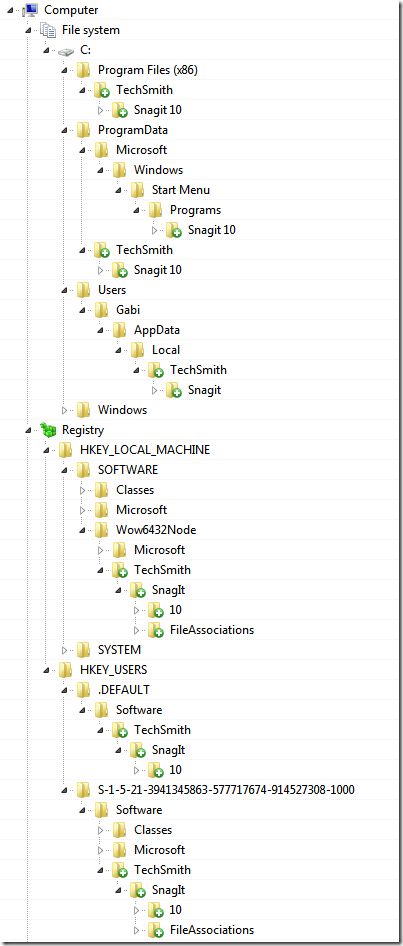Click the Snagit added-folder icon under Local TechSmith
Image resolution: width=403 pixels, height=946 pixels.
point(174,390)
